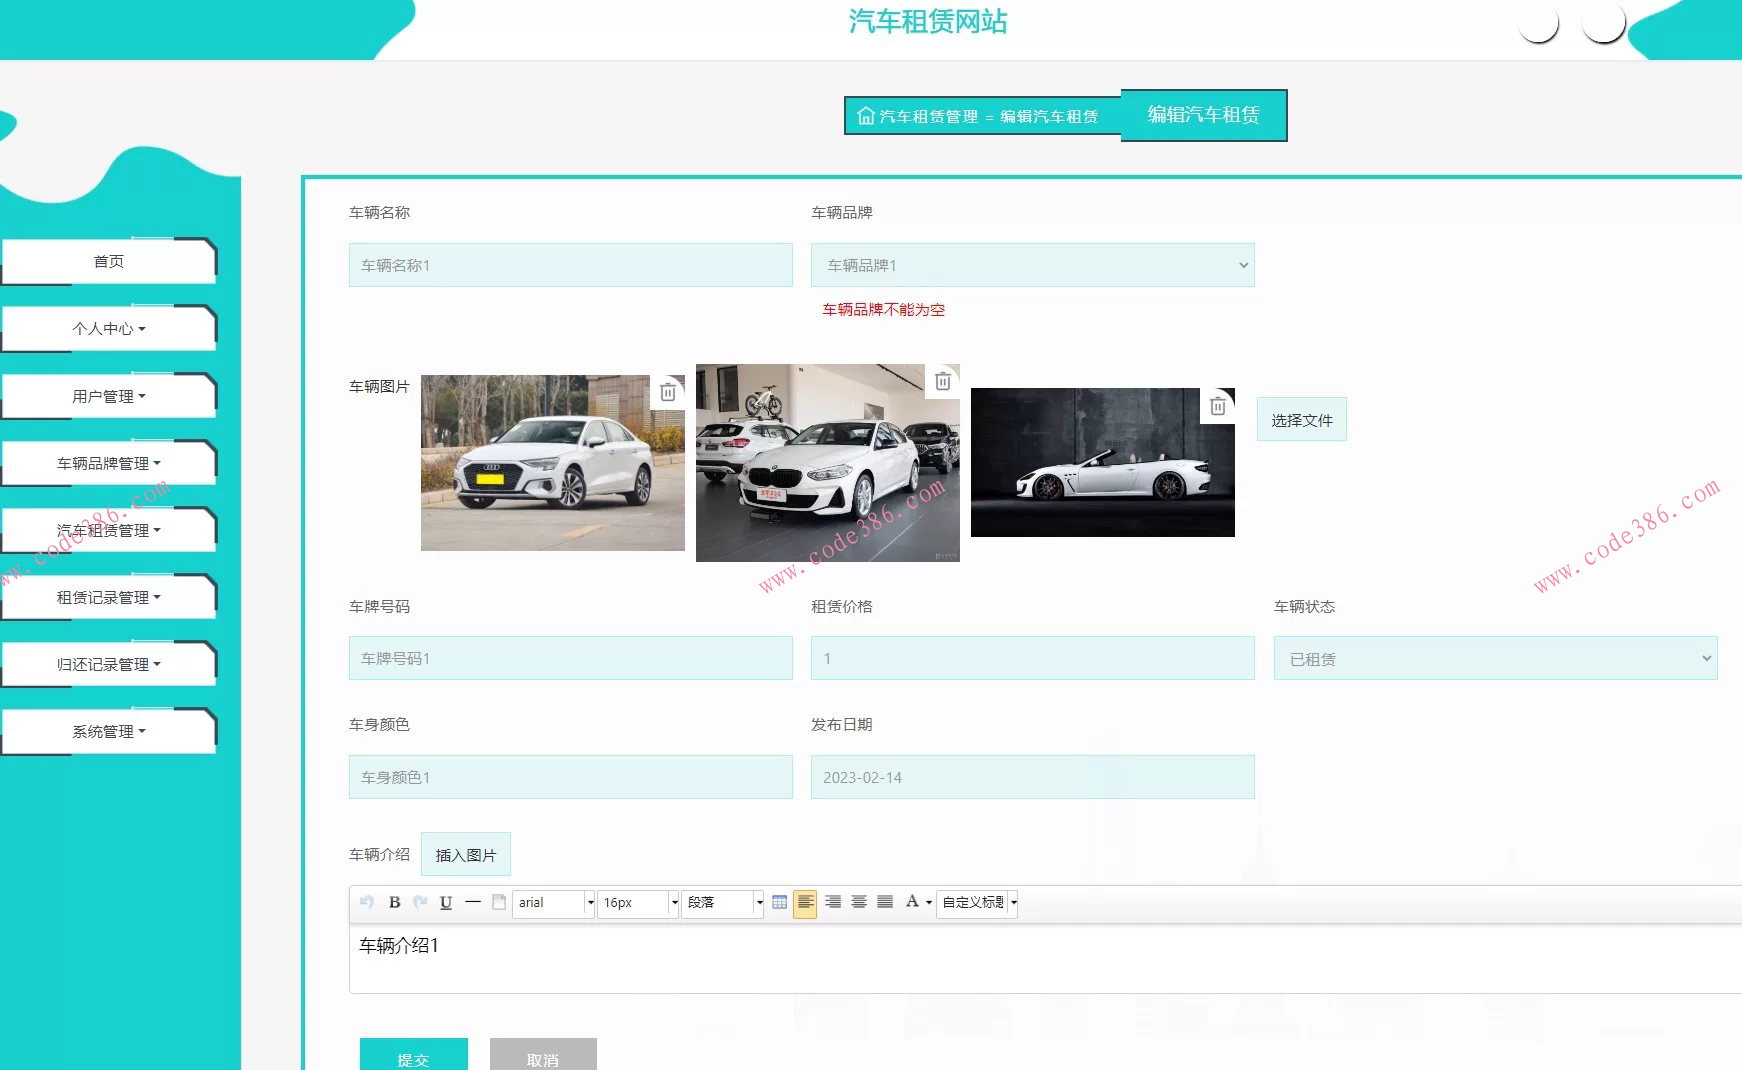The image size is (1742, 1070).
Task: Toggle bold formatting in the editor
Action: [x=394, y=902]
